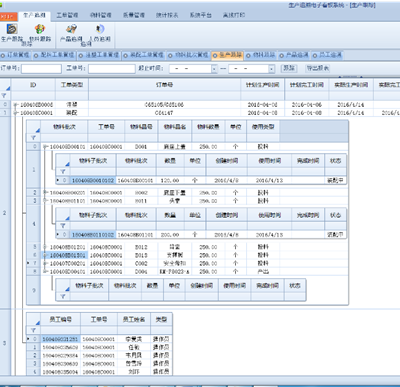Open the 物料跟踪 ribbon icon
The image size is (400, 387).
[x=40, y=33]
